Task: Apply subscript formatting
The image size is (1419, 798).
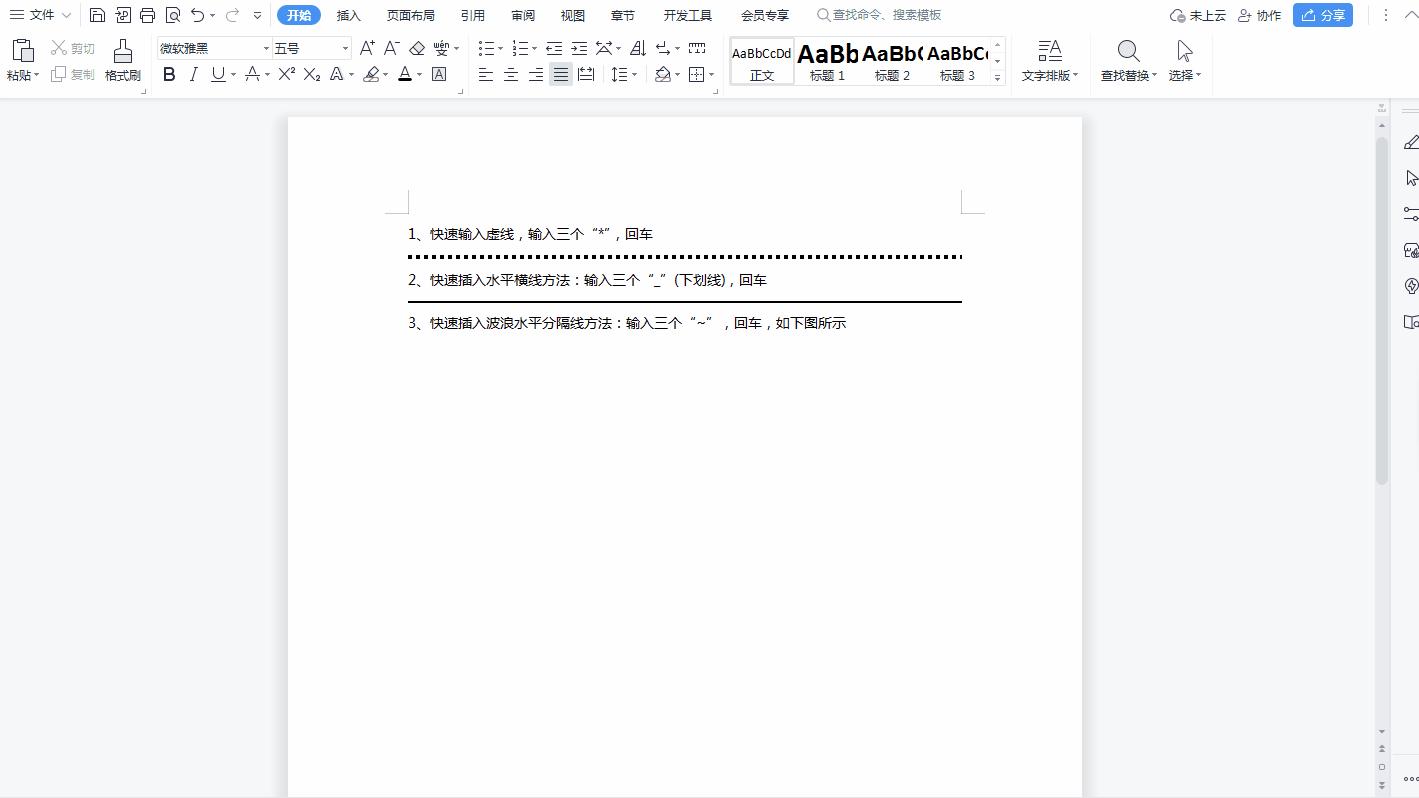Action: tap(311, 73)
